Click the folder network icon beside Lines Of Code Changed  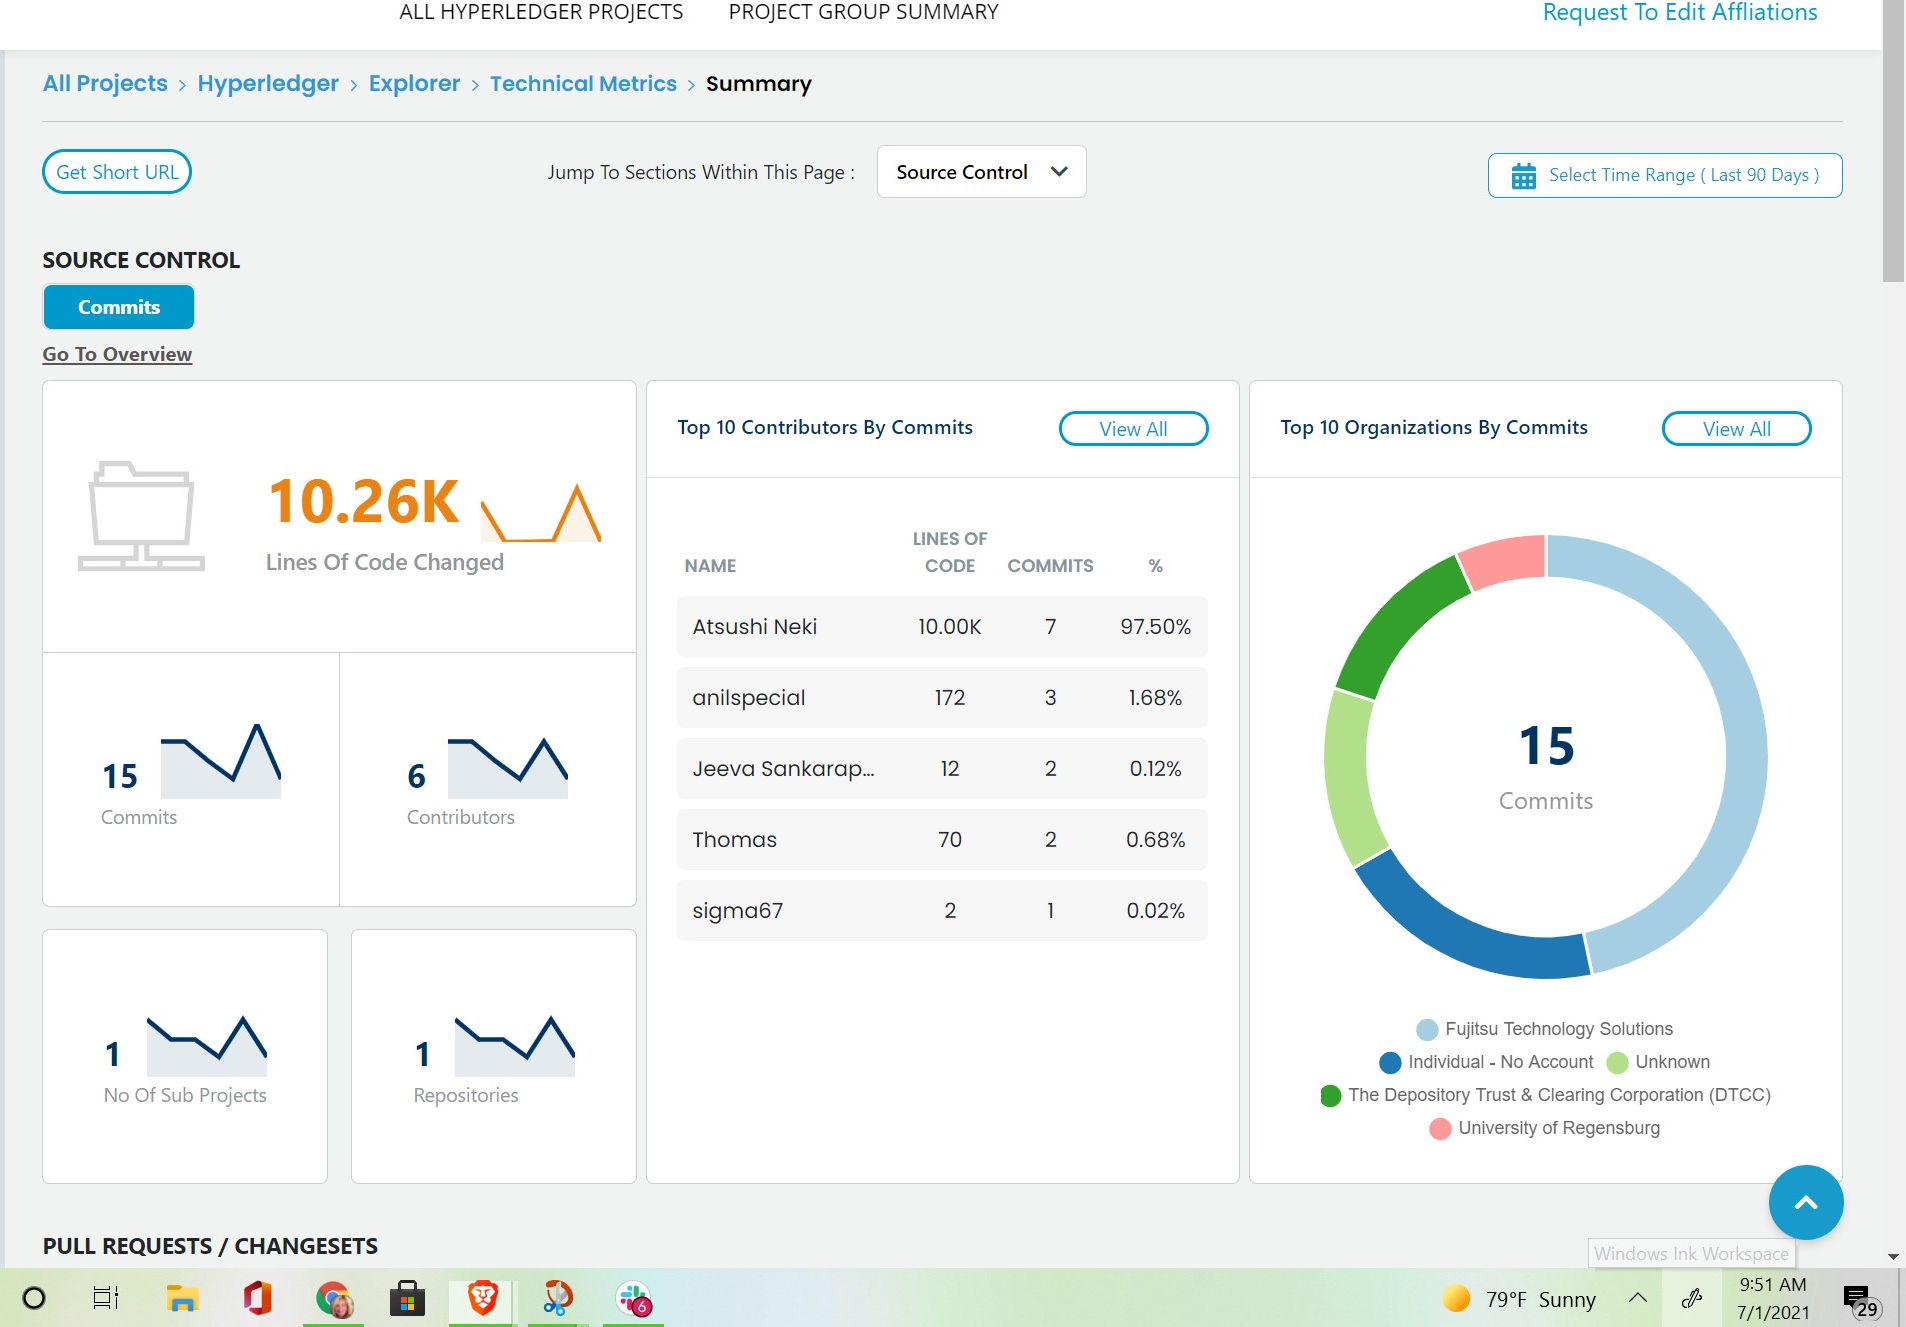[142, 517]
